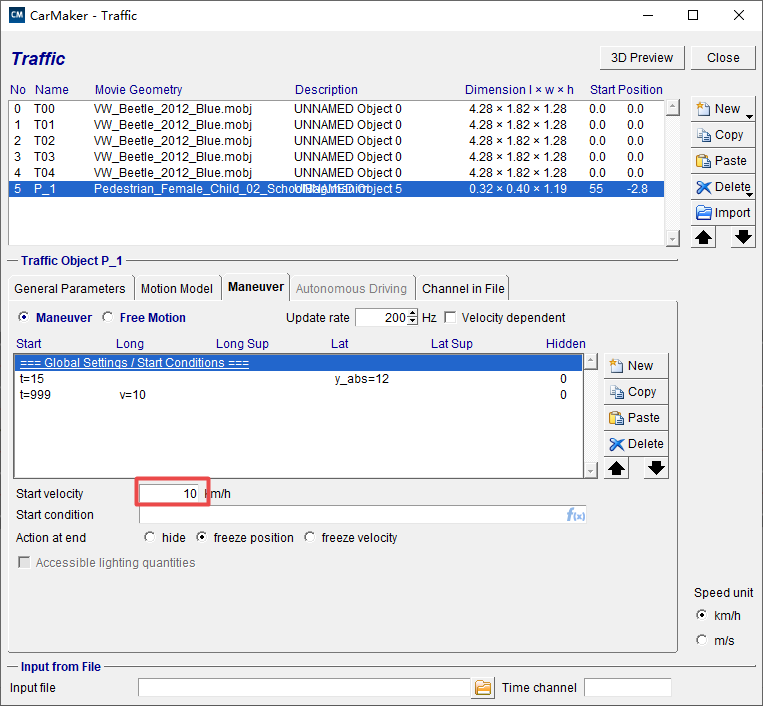
Task: Click the y_abs=12 lateral value
Action: (362, 379)
